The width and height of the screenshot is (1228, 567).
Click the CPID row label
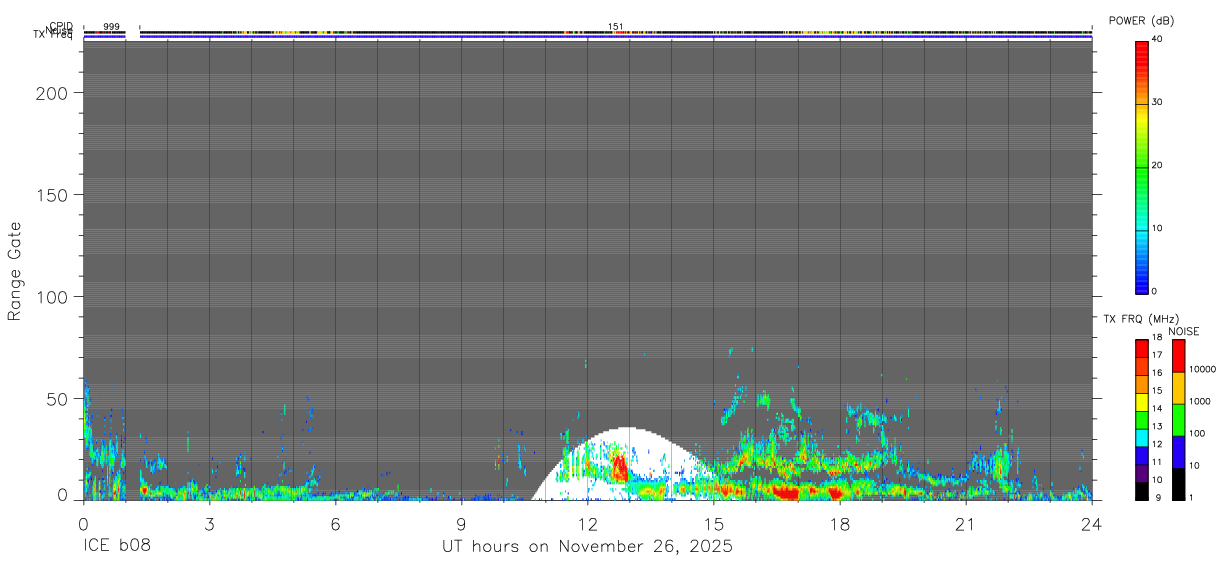point(62,26)
